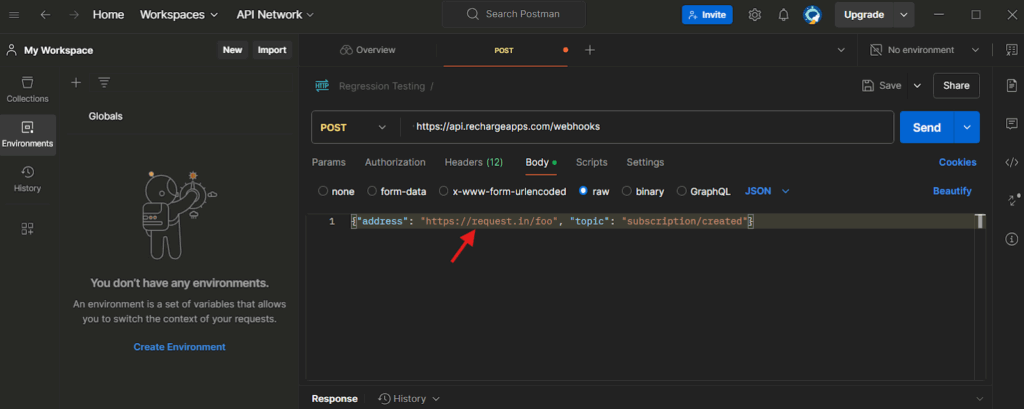Open Collections in the sidebar
This screenshot has height=409, width=1024.
[x=27, y=90]
